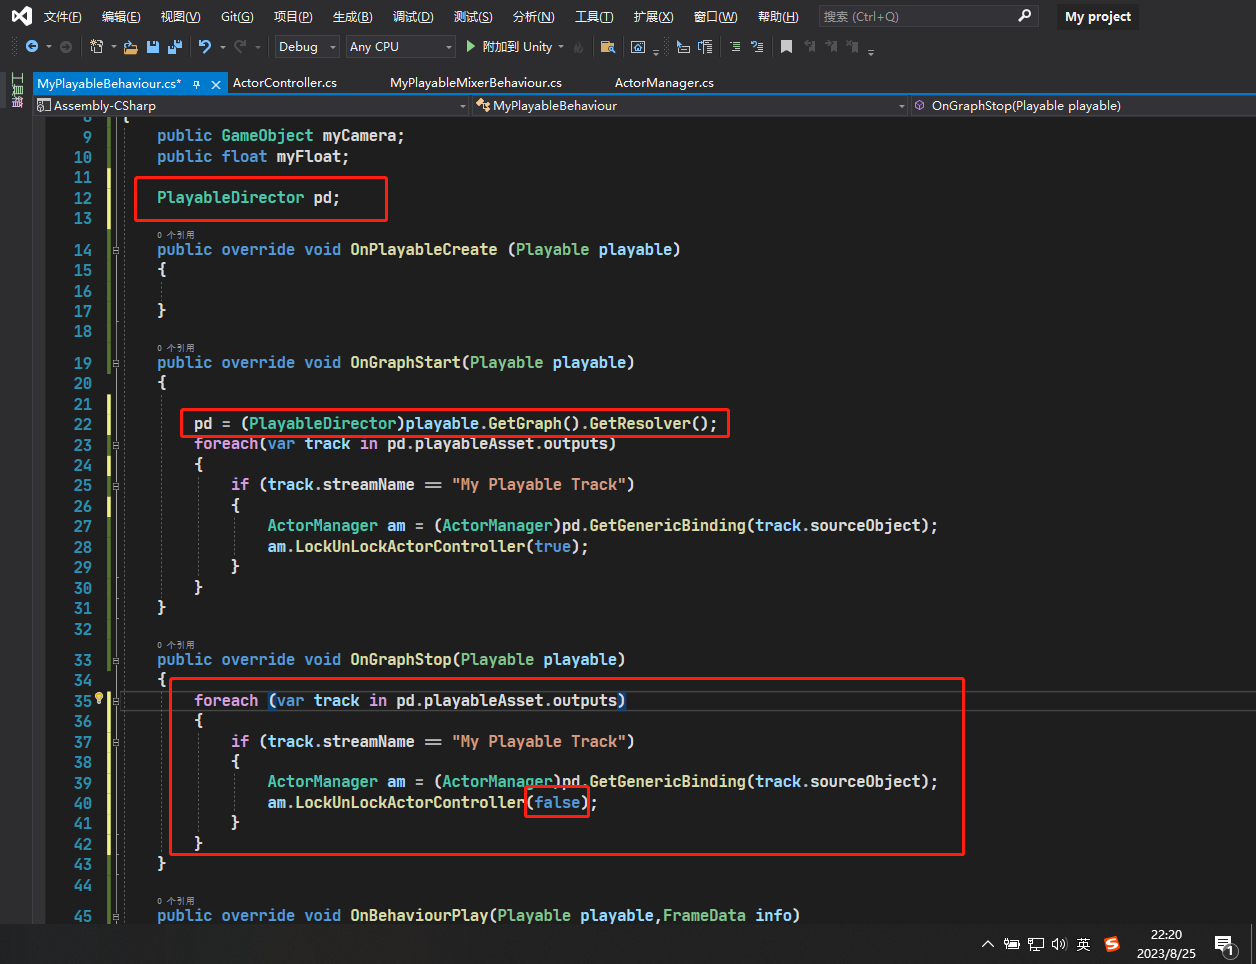Viewport: 1256px width, 964px height.
Task: Click the Undo arrow icon
Action: [205, 47]
